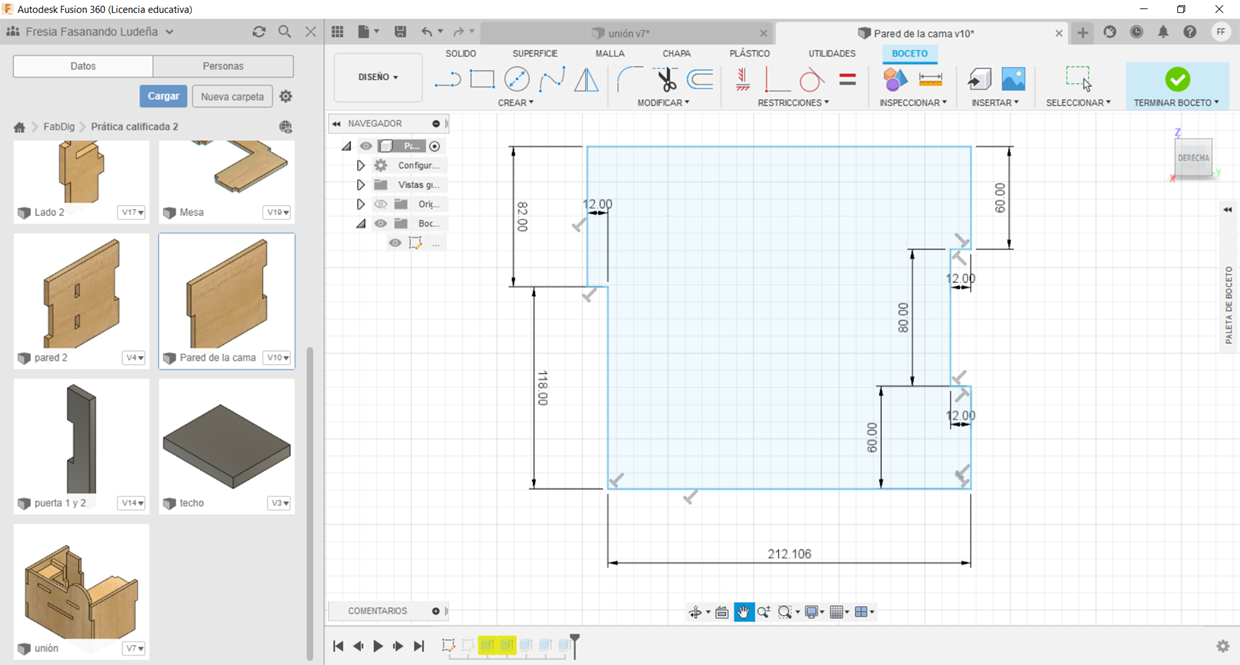The width and height of the screenshot is (1240, 665).
Task: Click the Cargar upload button
Action: pyautogui.click(x=163, y=96)
